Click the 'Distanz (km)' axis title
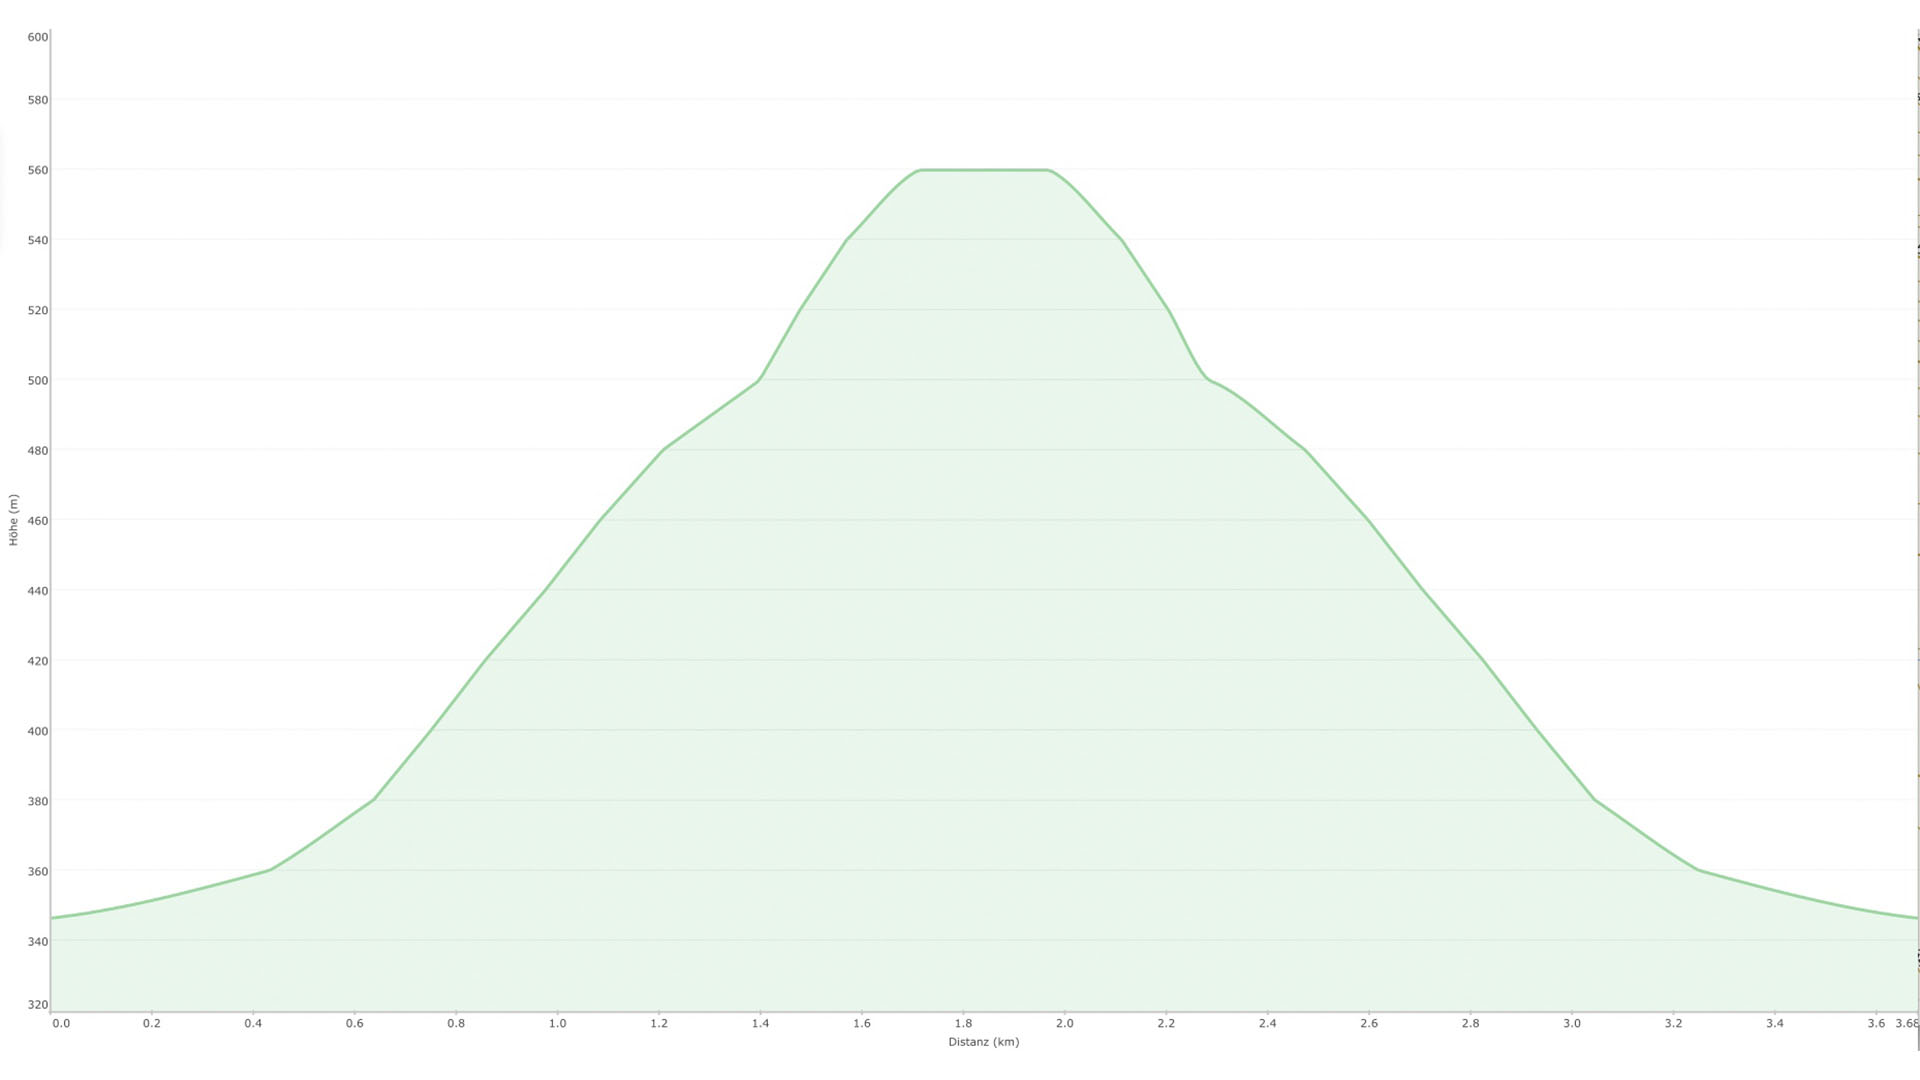The image size is (1920, 1080). click(983, 1042)
